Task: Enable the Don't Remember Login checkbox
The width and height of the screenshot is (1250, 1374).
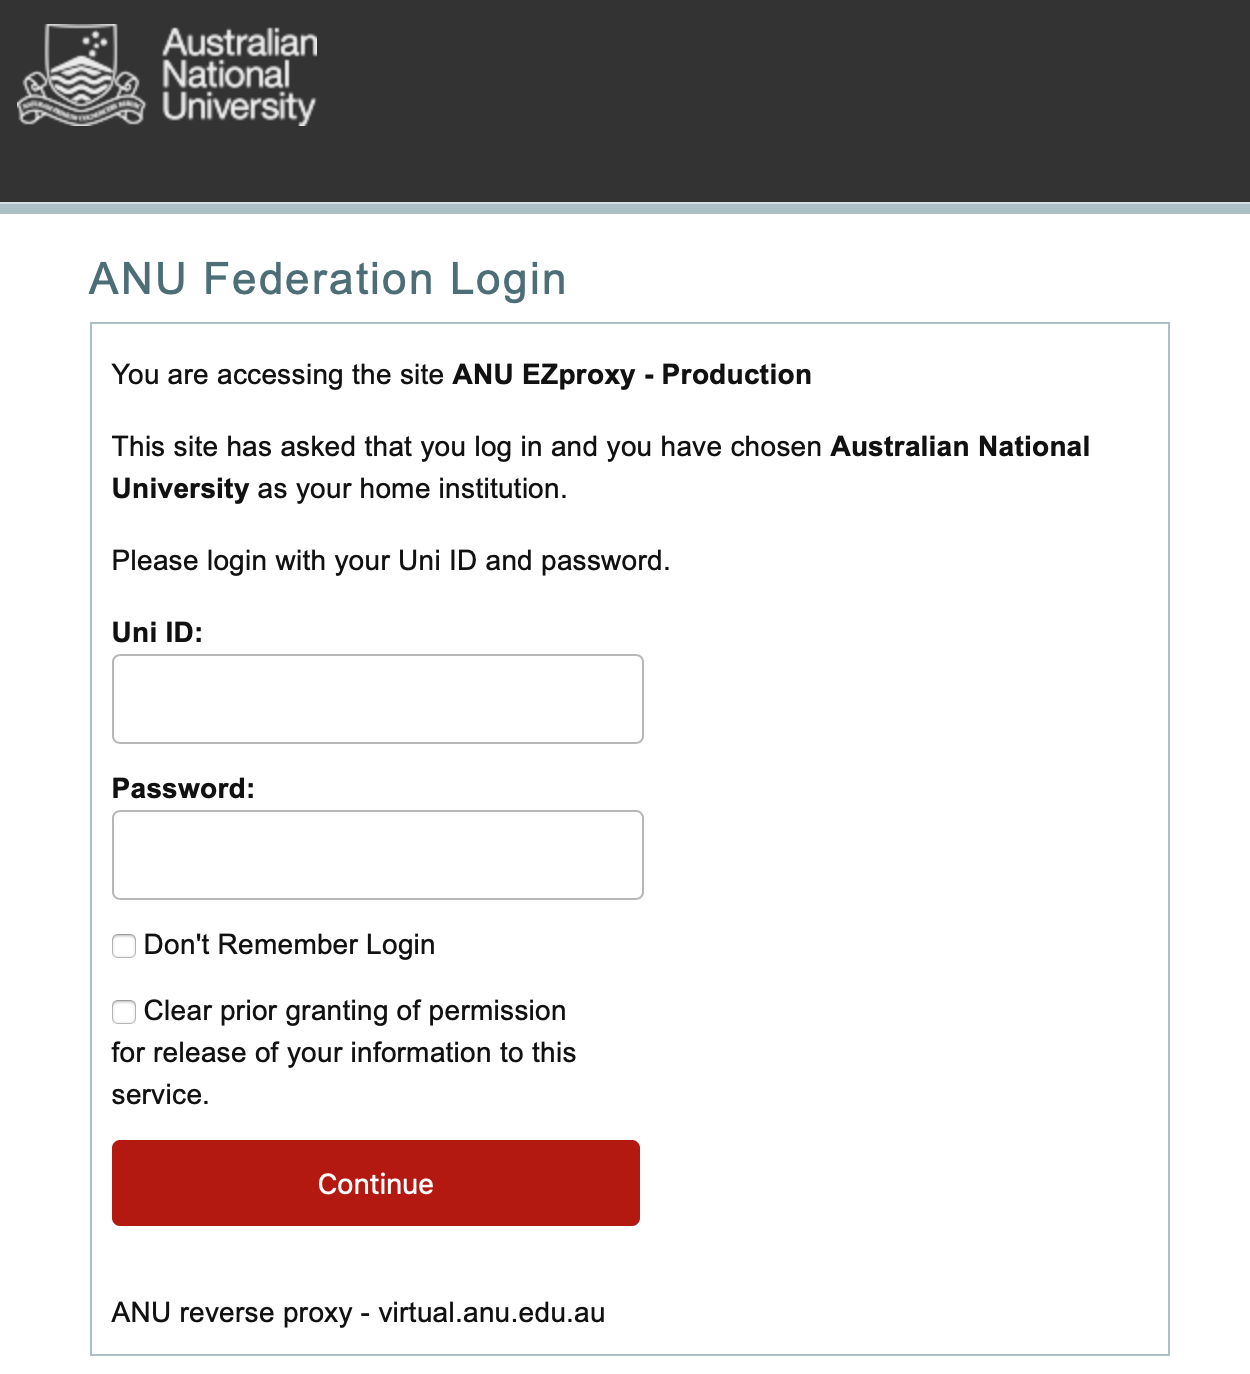Action: coord(124,946)
